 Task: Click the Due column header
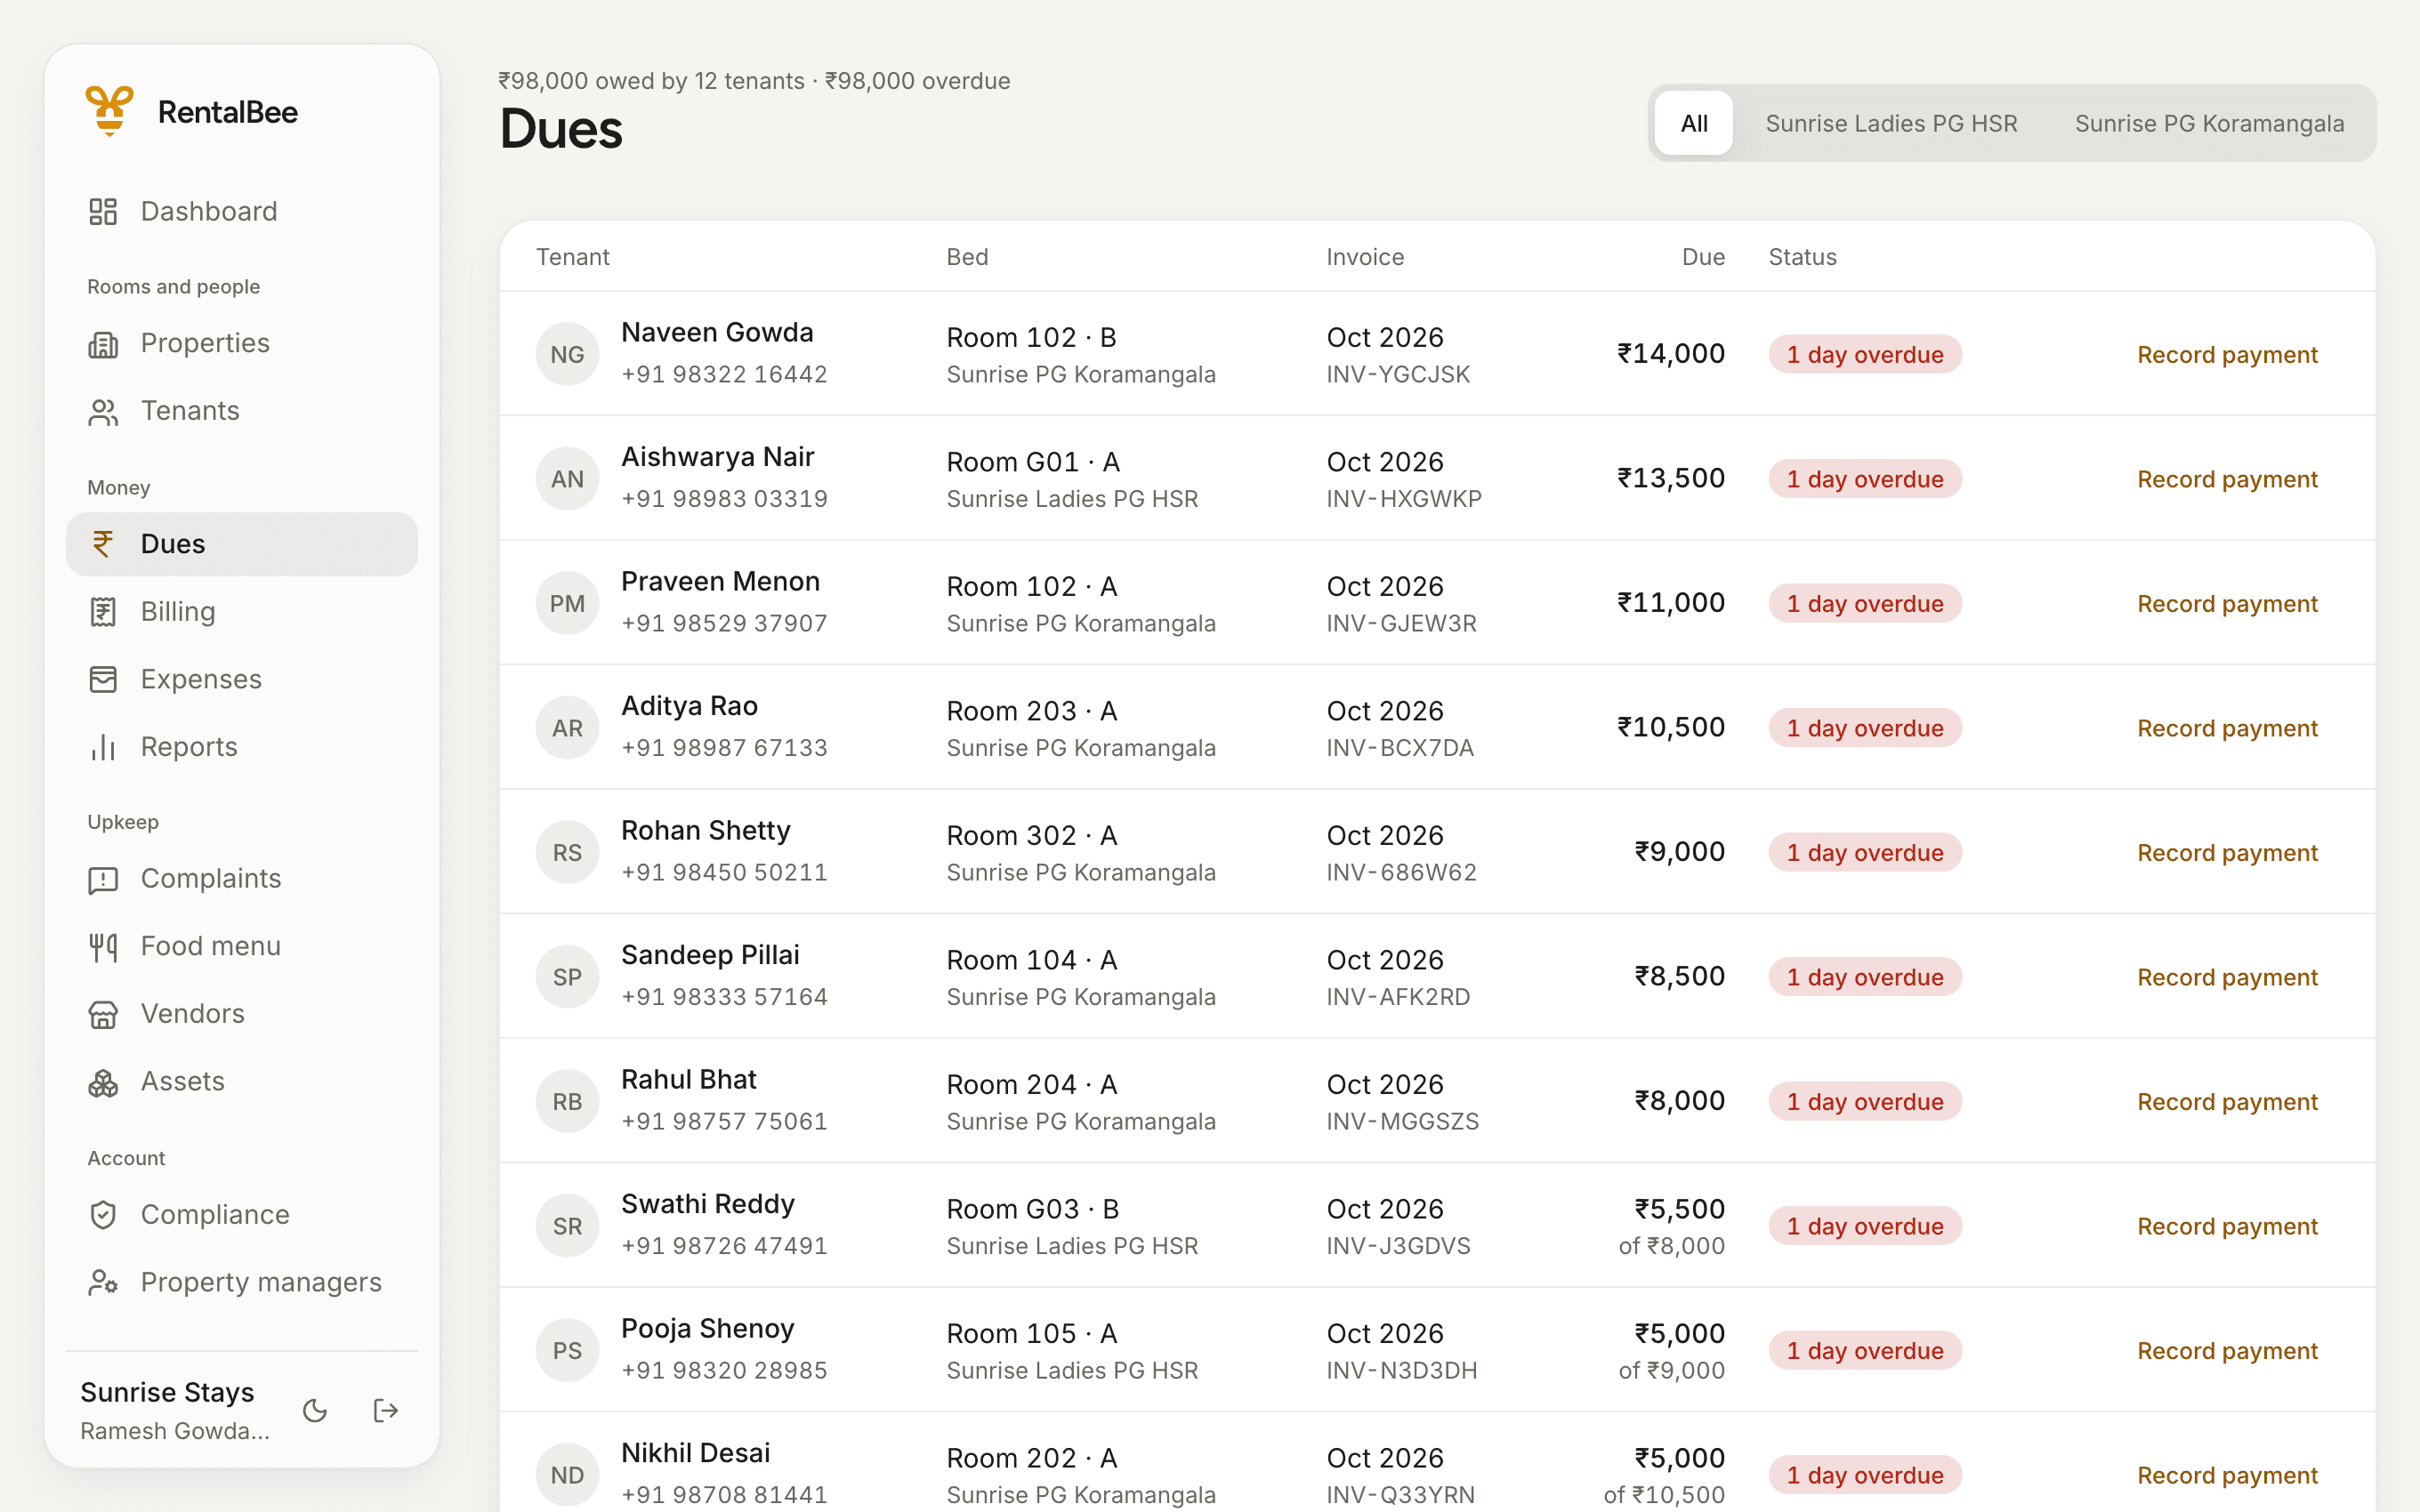[x=1703, y=257]
